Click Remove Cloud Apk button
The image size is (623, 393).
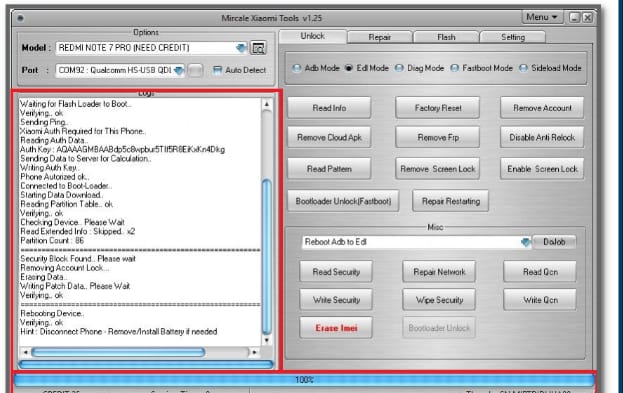point(329,137)
